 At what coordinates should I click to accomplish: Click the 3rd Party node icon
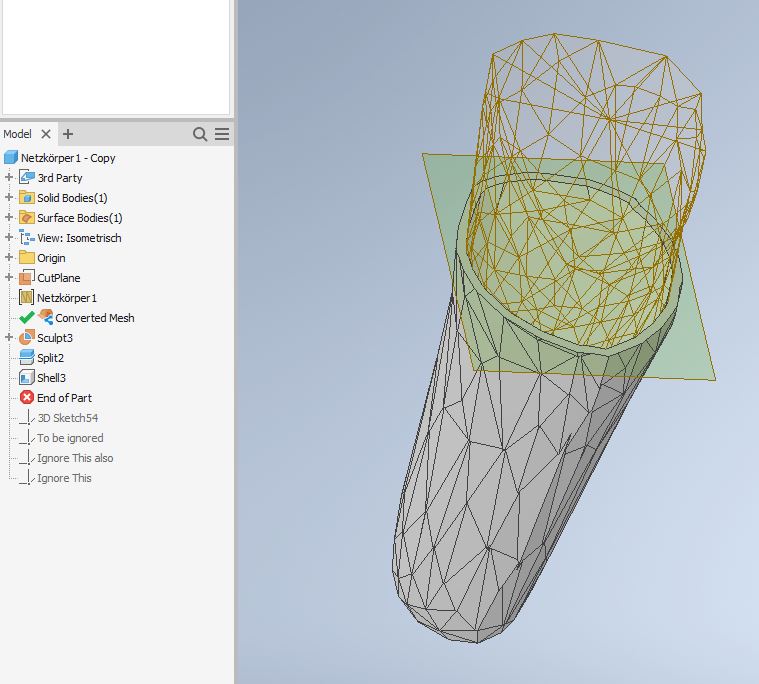pyautogui.click(x=27, y=178)
